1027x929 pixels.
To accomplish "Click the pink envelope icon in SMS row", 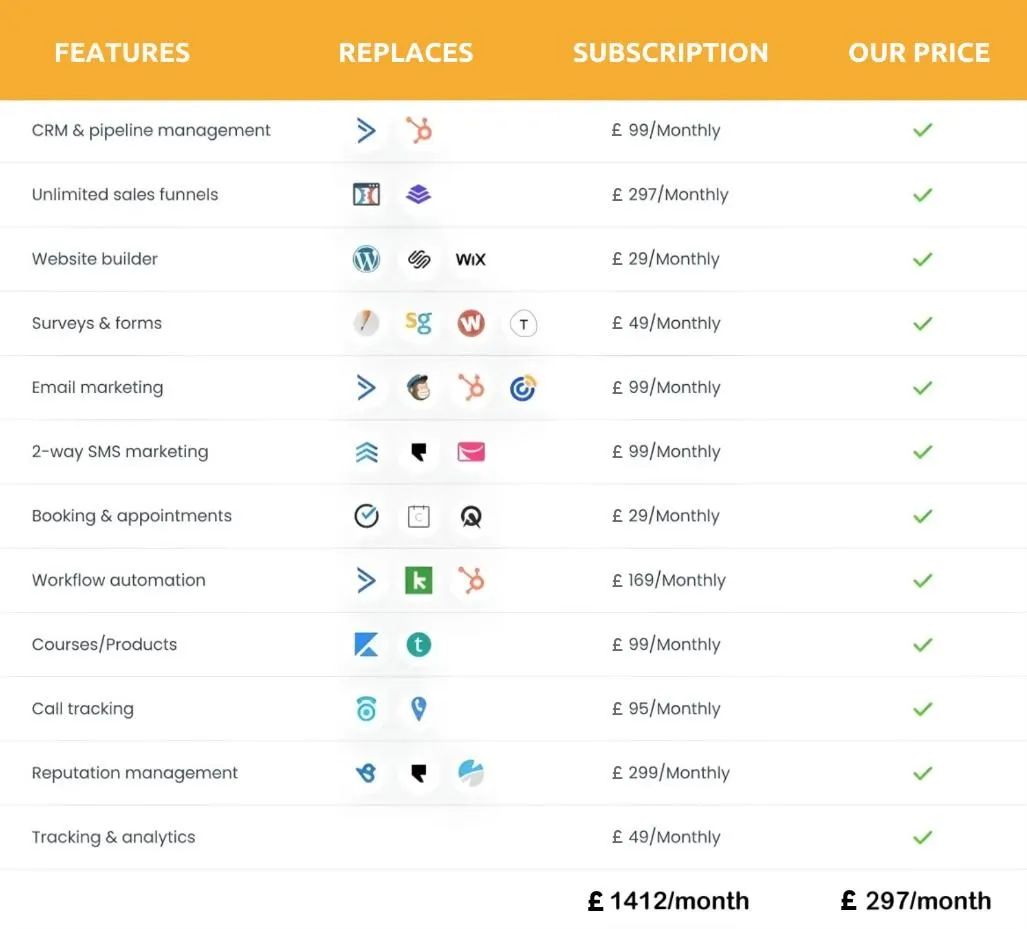I will click(x=471, y=451).
